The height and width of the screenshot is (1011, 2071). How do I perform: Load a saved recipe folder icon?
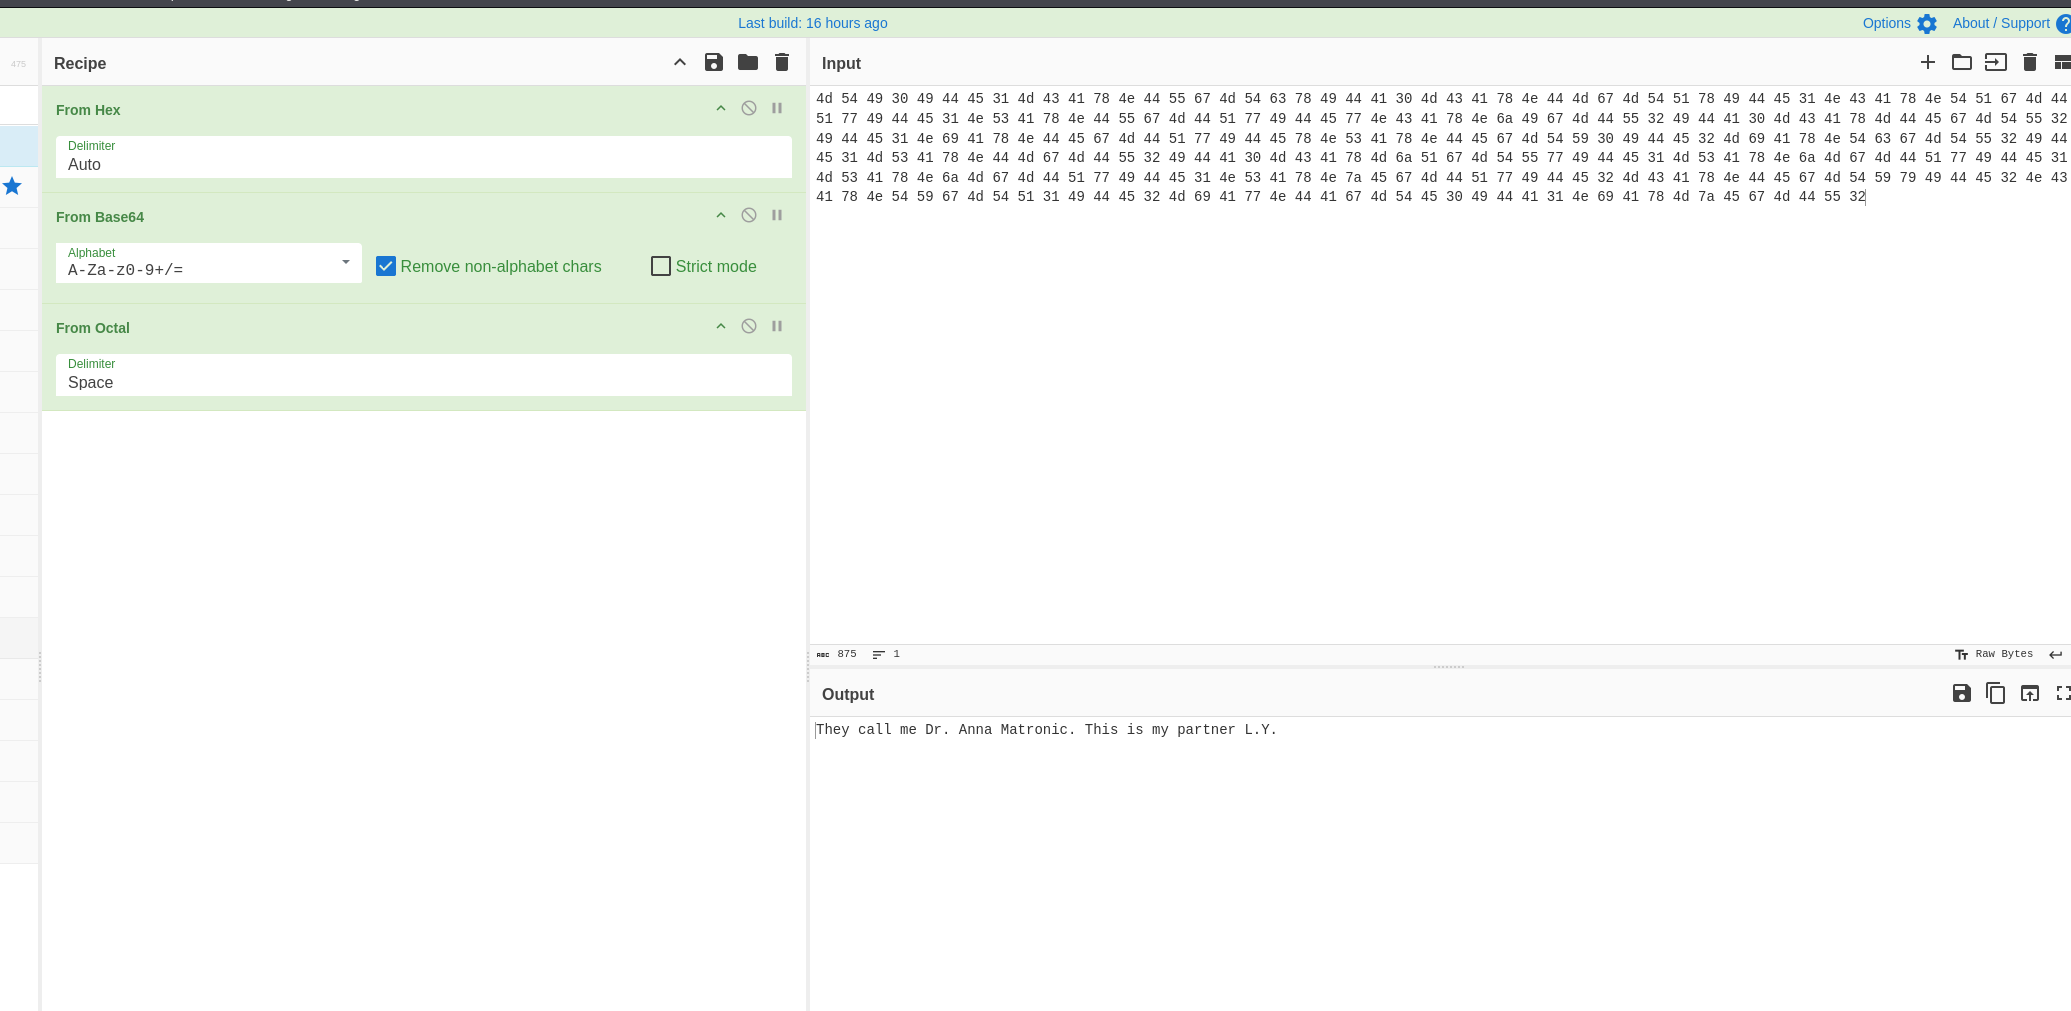point(748,63)
